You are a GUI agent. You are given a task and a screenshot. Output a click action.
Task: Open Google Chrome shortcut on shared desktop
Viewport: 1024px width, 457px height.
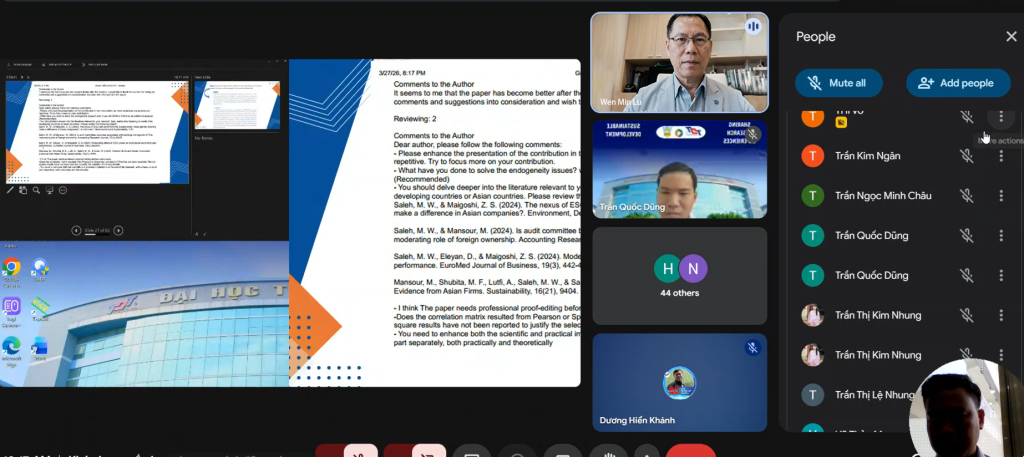point(12,268)
